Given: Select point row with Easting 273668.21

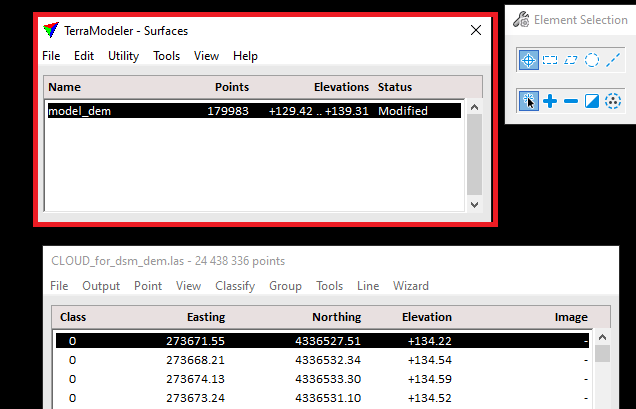Looking at the screenshot, I should click(322, 360).
